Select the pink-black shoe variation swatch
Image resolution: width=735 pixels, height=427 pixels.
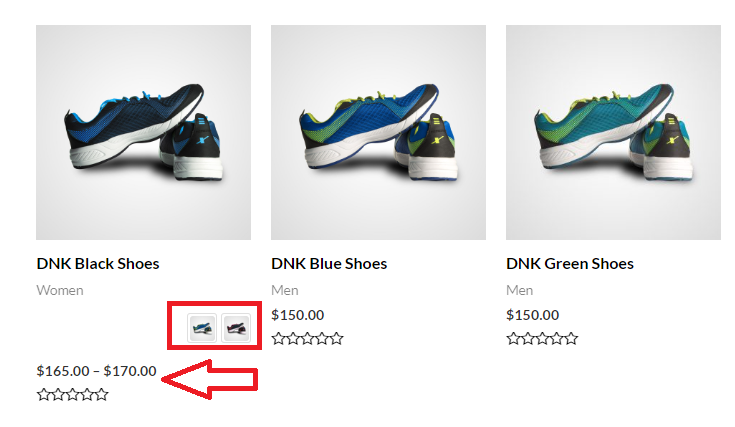[x=236, y=328]
